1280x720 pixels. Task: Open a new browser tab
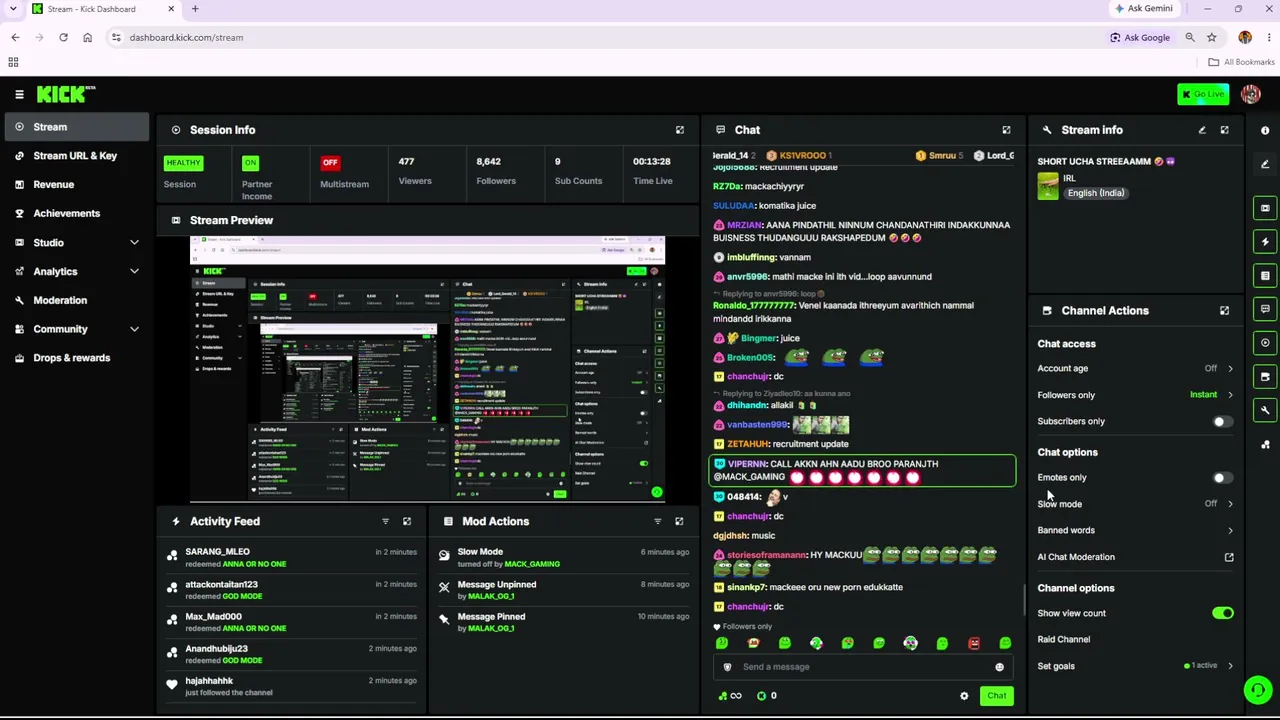[195, 9]
